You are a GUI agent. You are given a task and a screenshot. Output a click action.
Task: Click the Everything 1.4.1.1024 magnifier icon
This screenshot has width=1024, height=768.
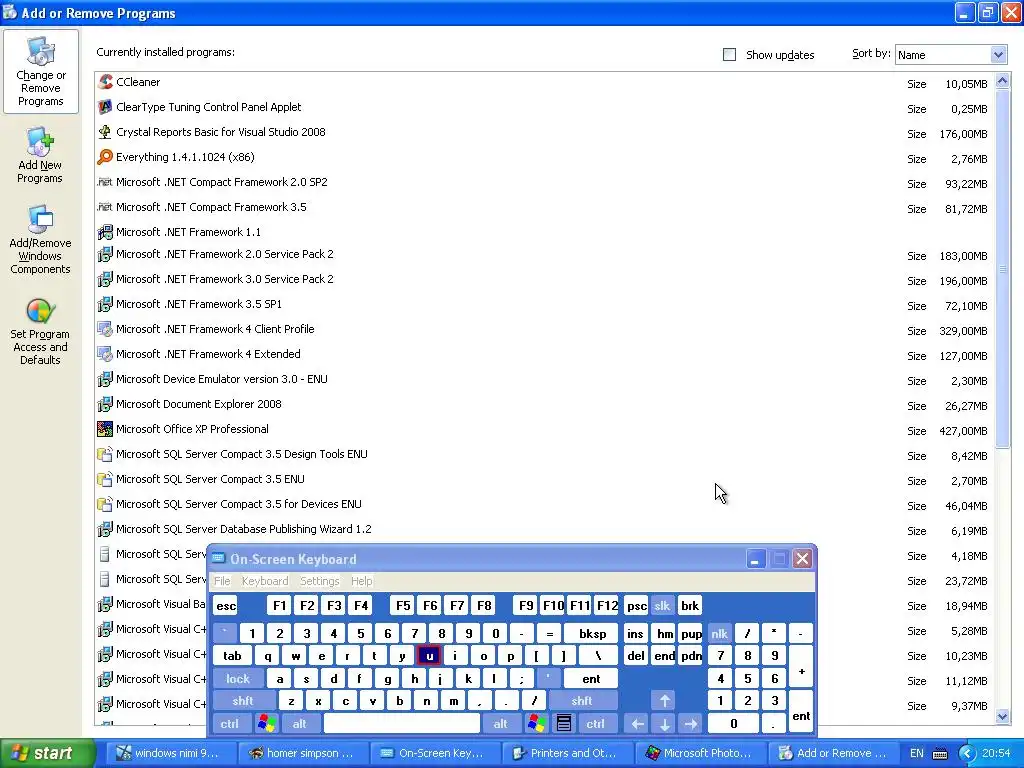(104, 157)
